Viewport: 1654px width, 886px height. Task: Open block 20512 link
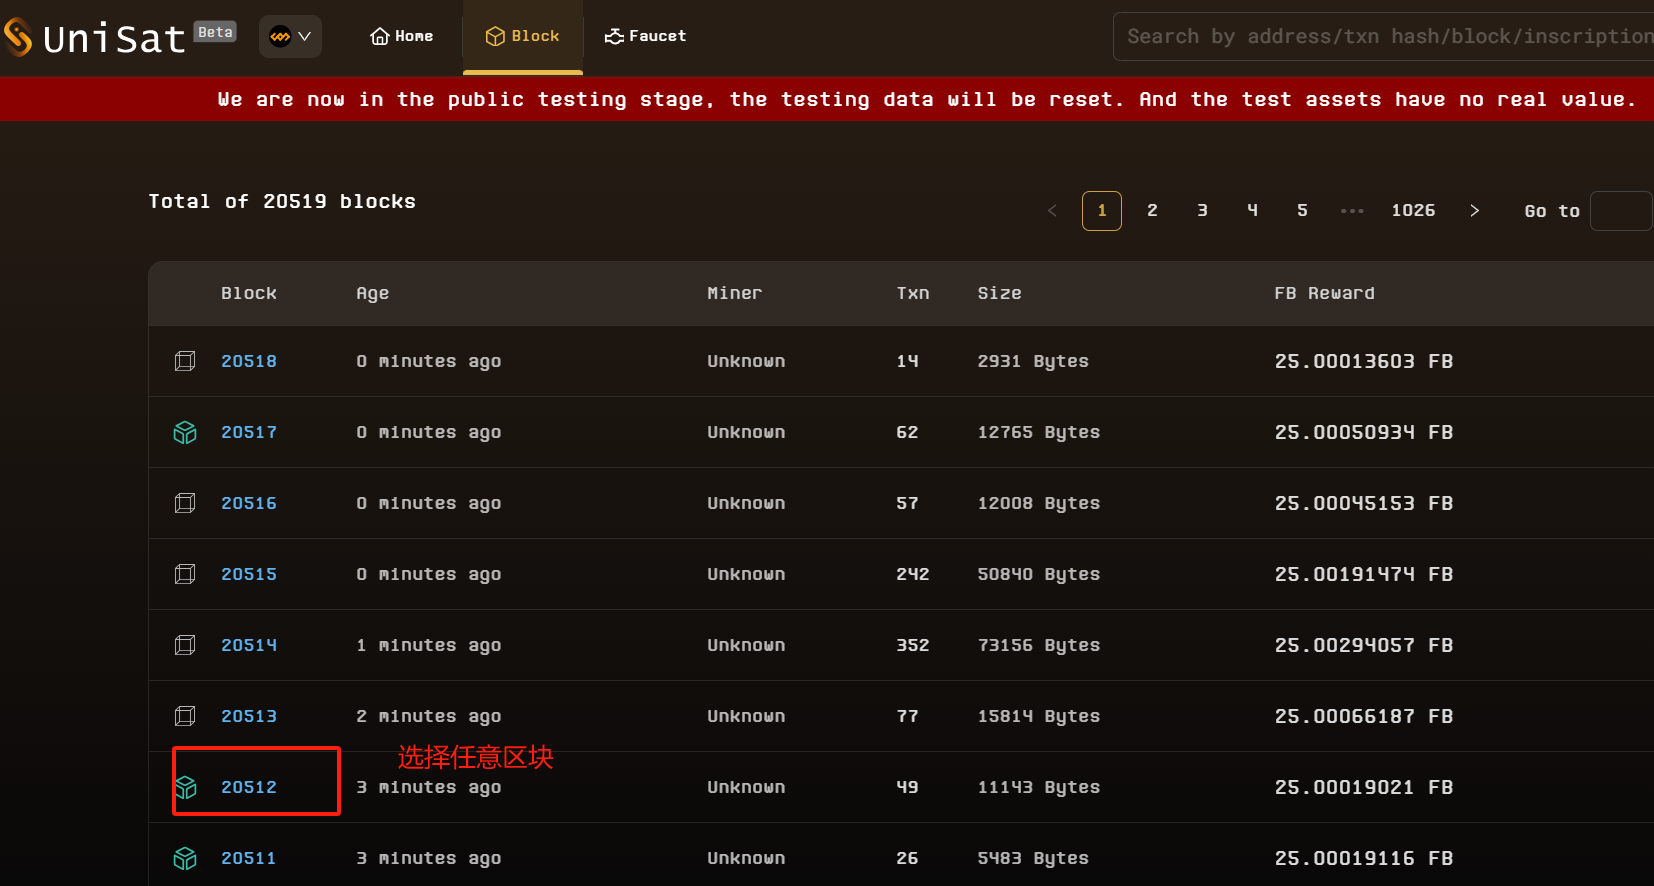click(249, 787)
